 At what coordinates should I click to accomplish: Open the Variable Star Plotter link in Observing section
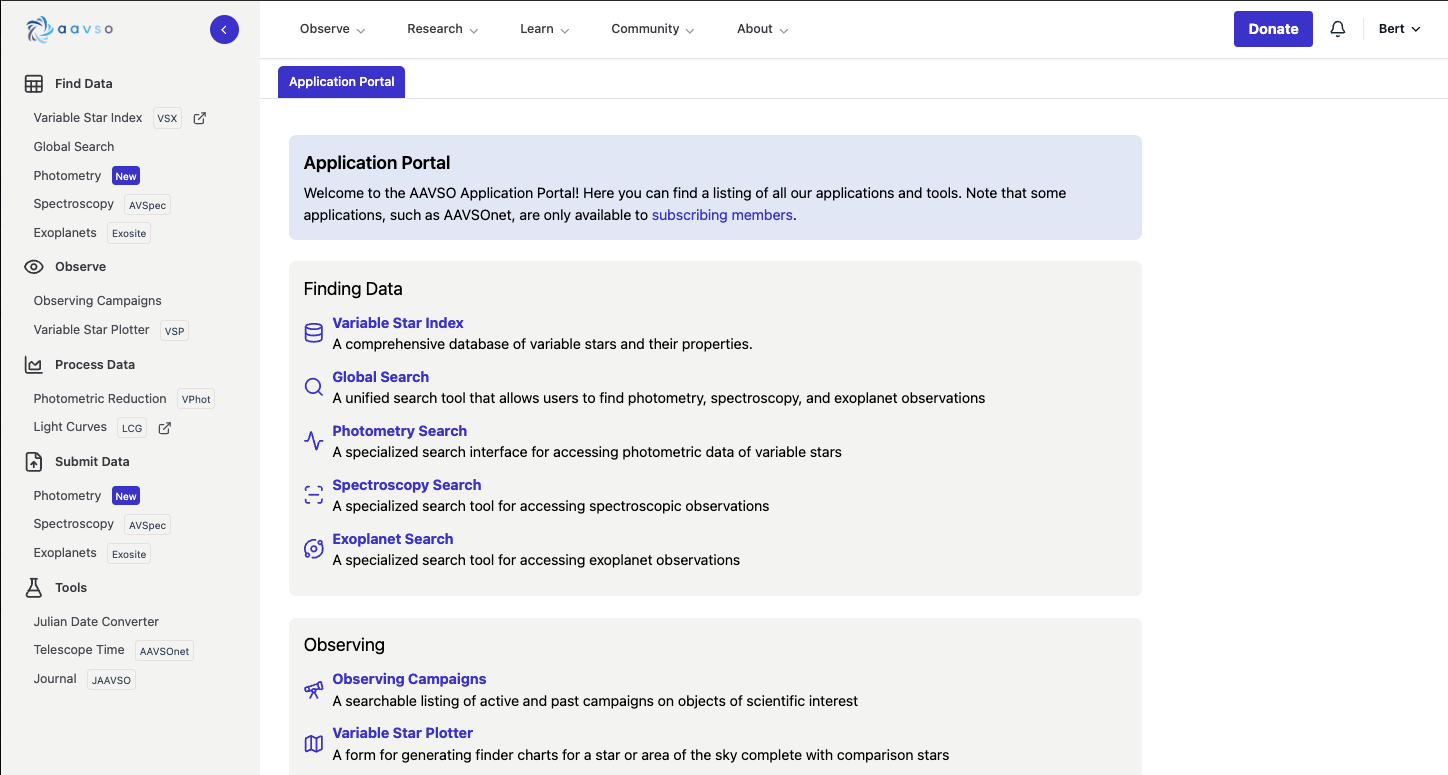point(403,733)
